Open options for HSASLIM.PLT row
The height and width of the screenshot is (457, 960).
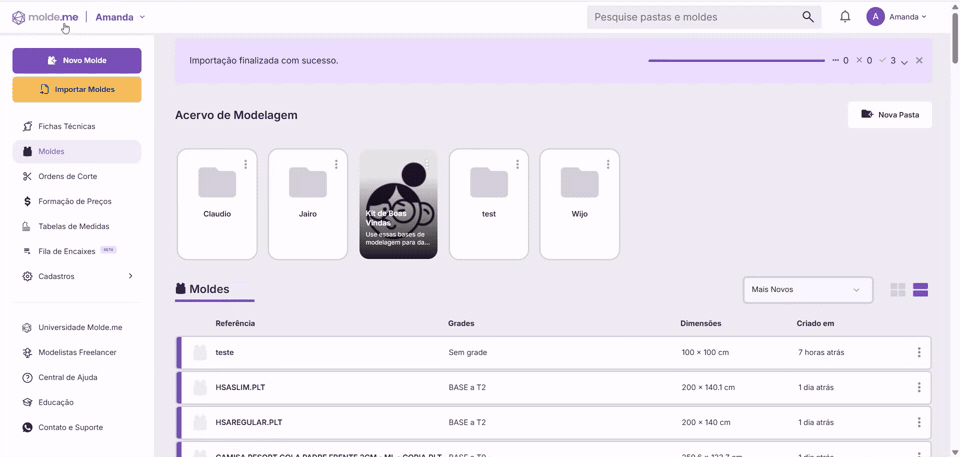click(918, 387)
